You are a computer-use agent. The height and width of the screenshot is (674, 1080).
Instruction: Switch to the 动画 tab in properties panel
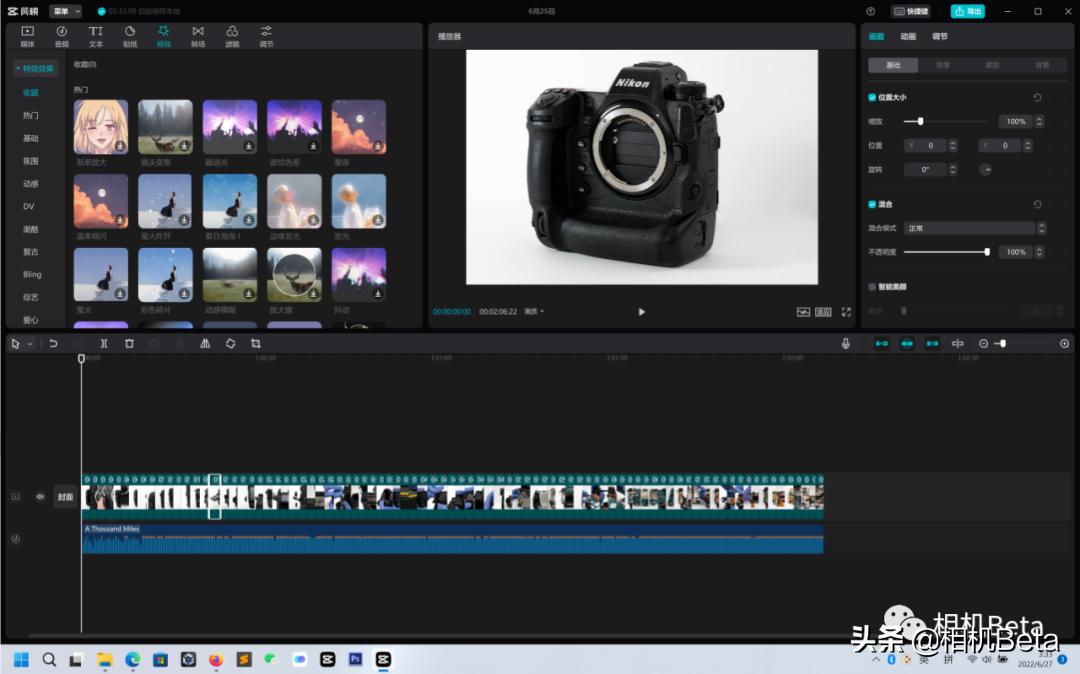click(x=908, y=36)
